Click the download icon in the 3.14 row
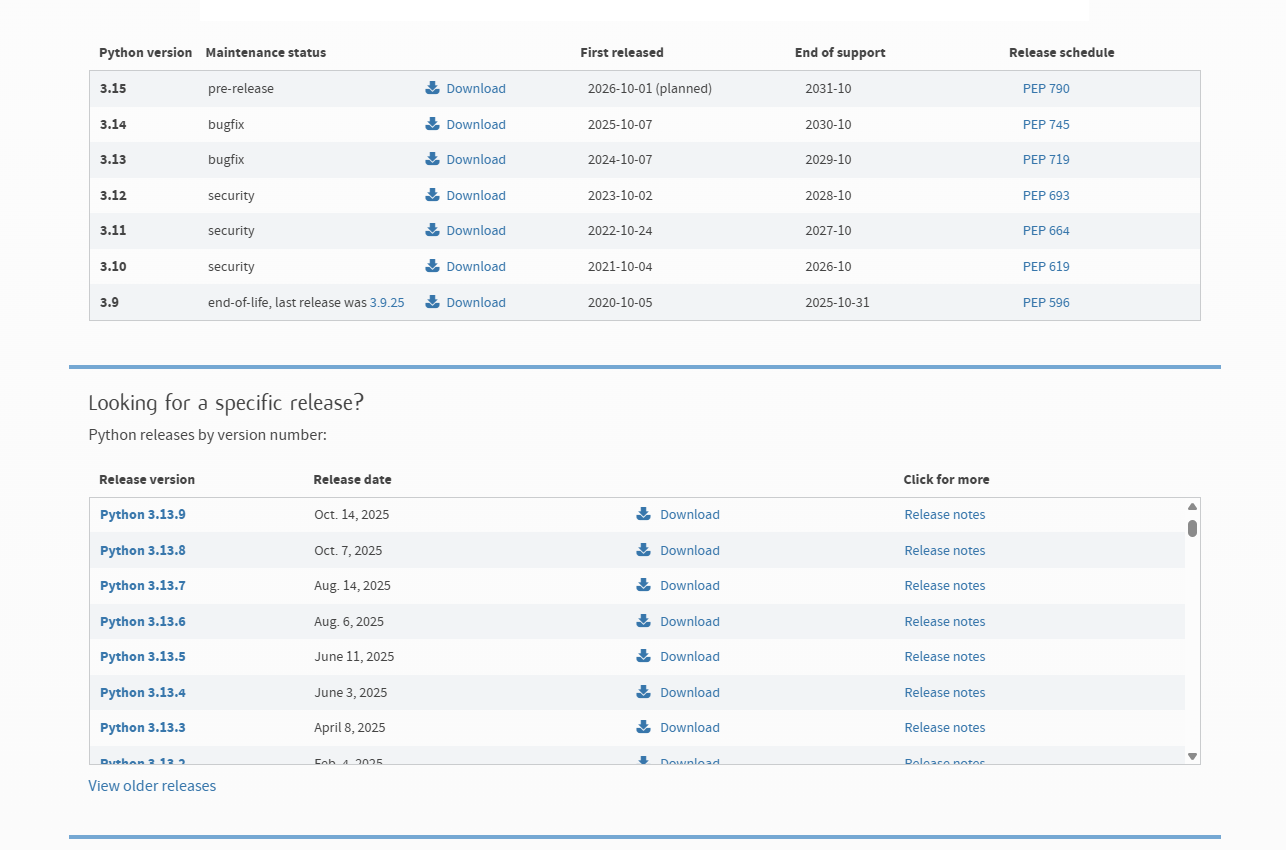This screenshot has height=850, width=1286. click(x=432, y=124)
